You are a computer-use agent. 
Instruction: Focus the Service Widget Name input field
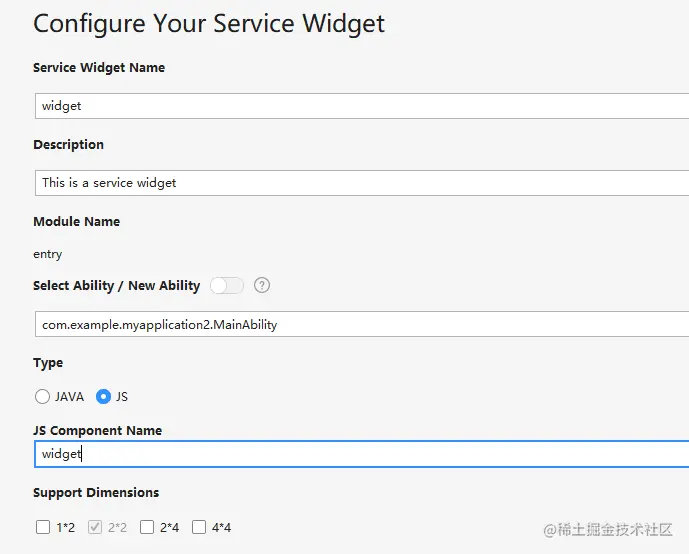click(x=360, y=106)
